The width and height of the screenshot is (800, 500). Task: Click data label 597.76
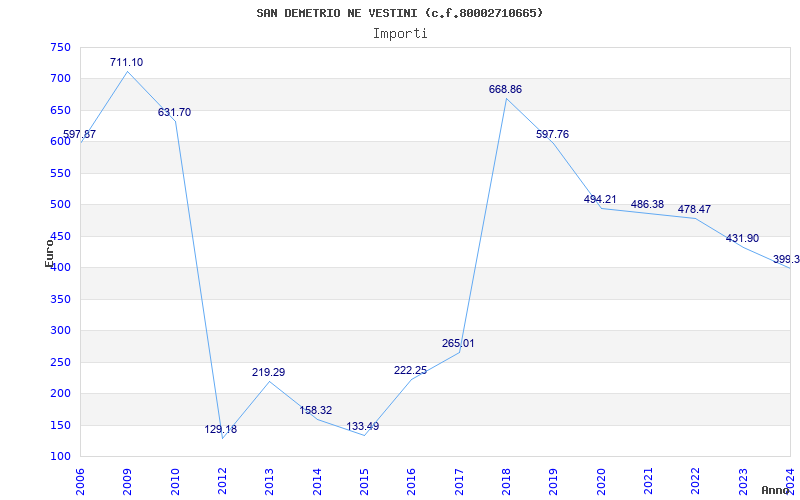tap(553, 134)
